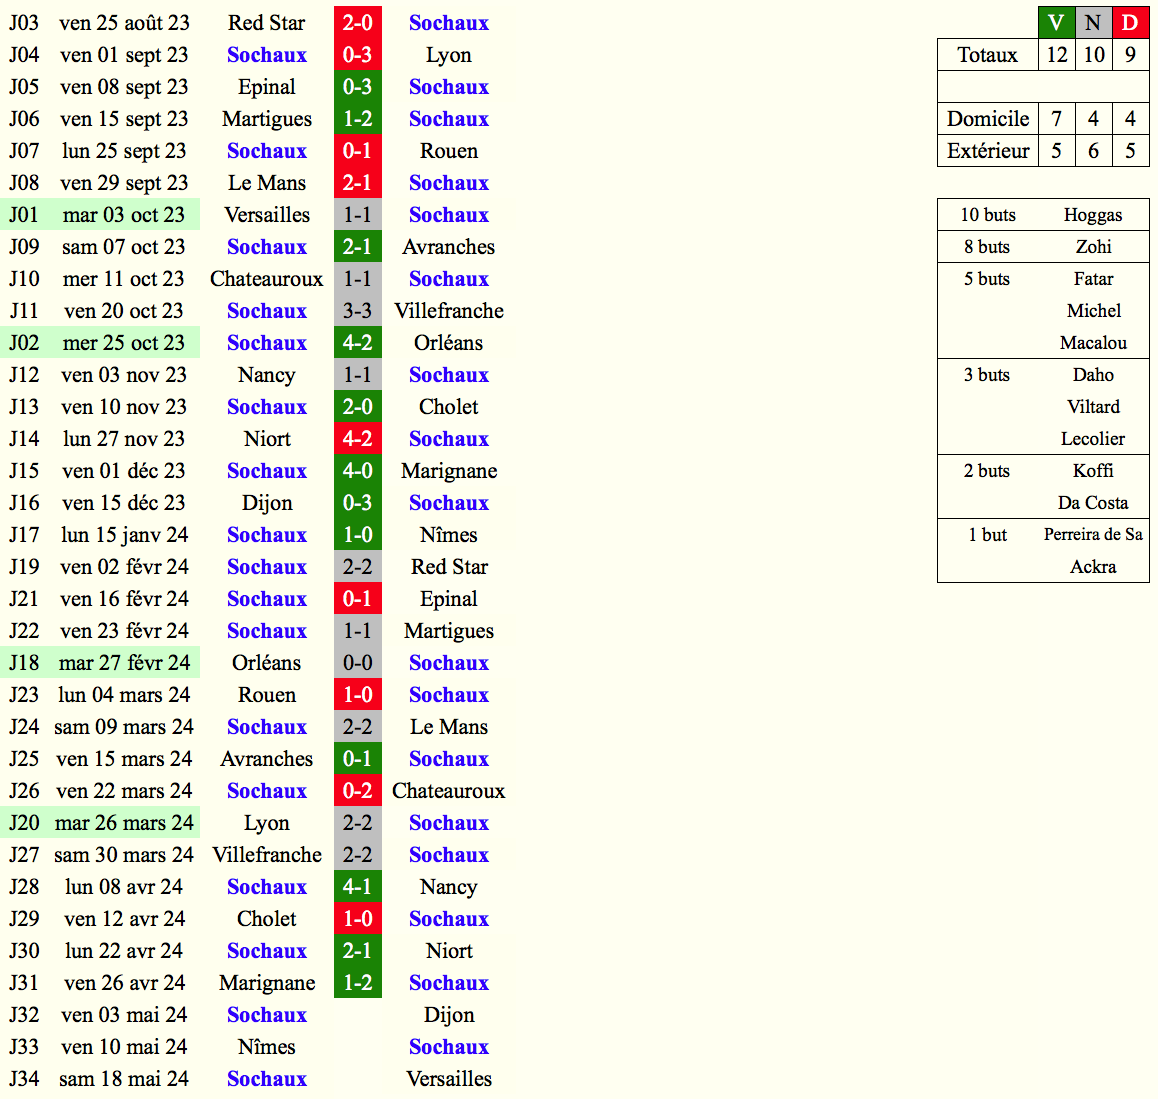Select top scorer Hoggas
Screen dimensions: 1158x1099
(x=1093, y=215)
